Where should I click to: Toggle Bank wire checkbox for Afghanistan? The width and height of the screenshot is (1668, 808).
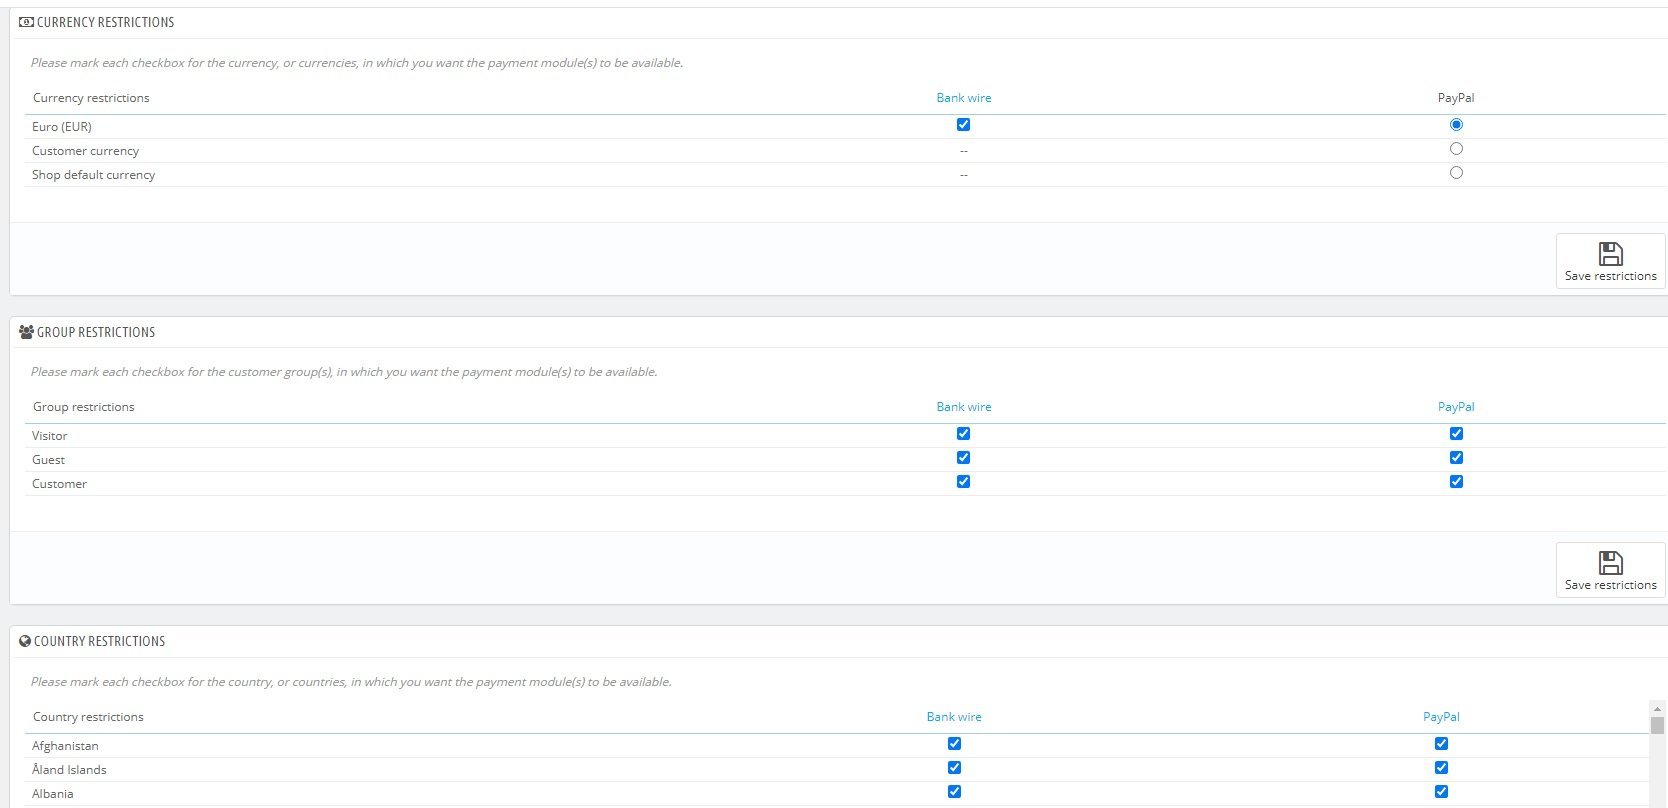954,744
